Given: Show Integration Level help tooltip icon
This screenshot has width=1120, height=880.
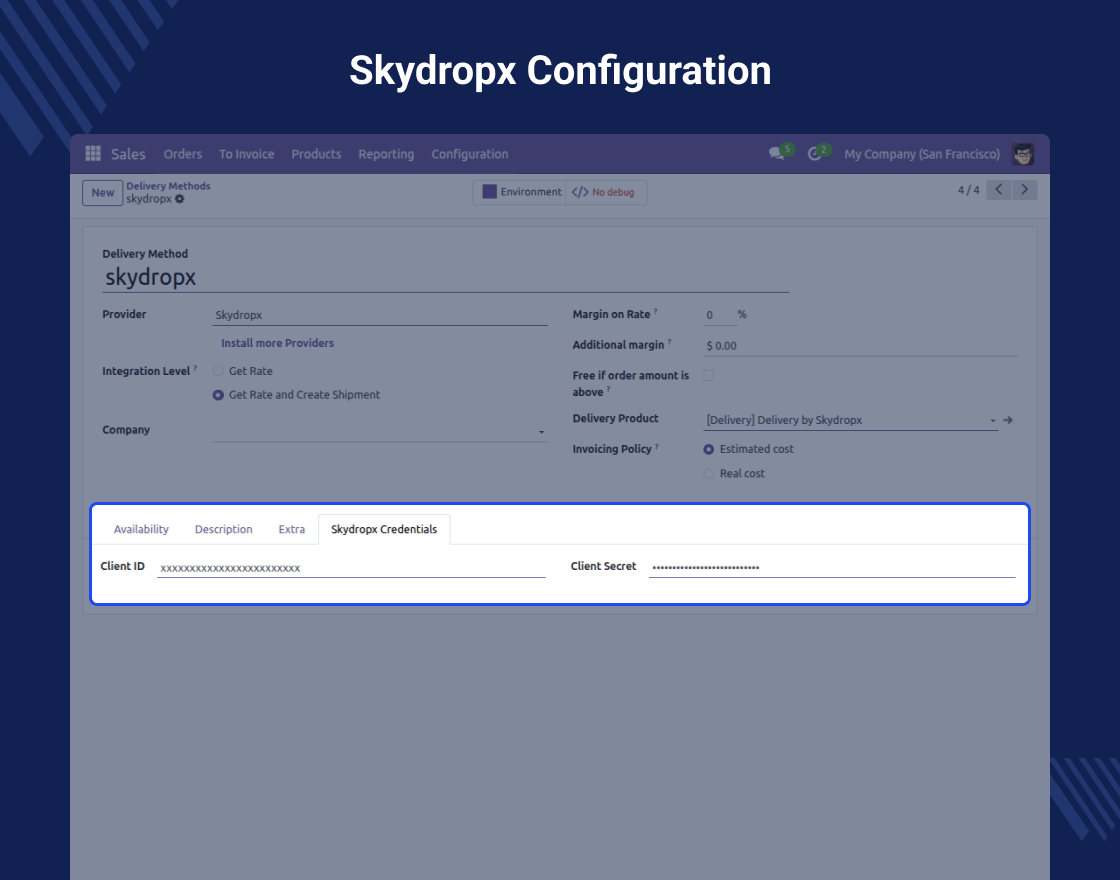Looking at the screenshot, I should click(195, 369).
